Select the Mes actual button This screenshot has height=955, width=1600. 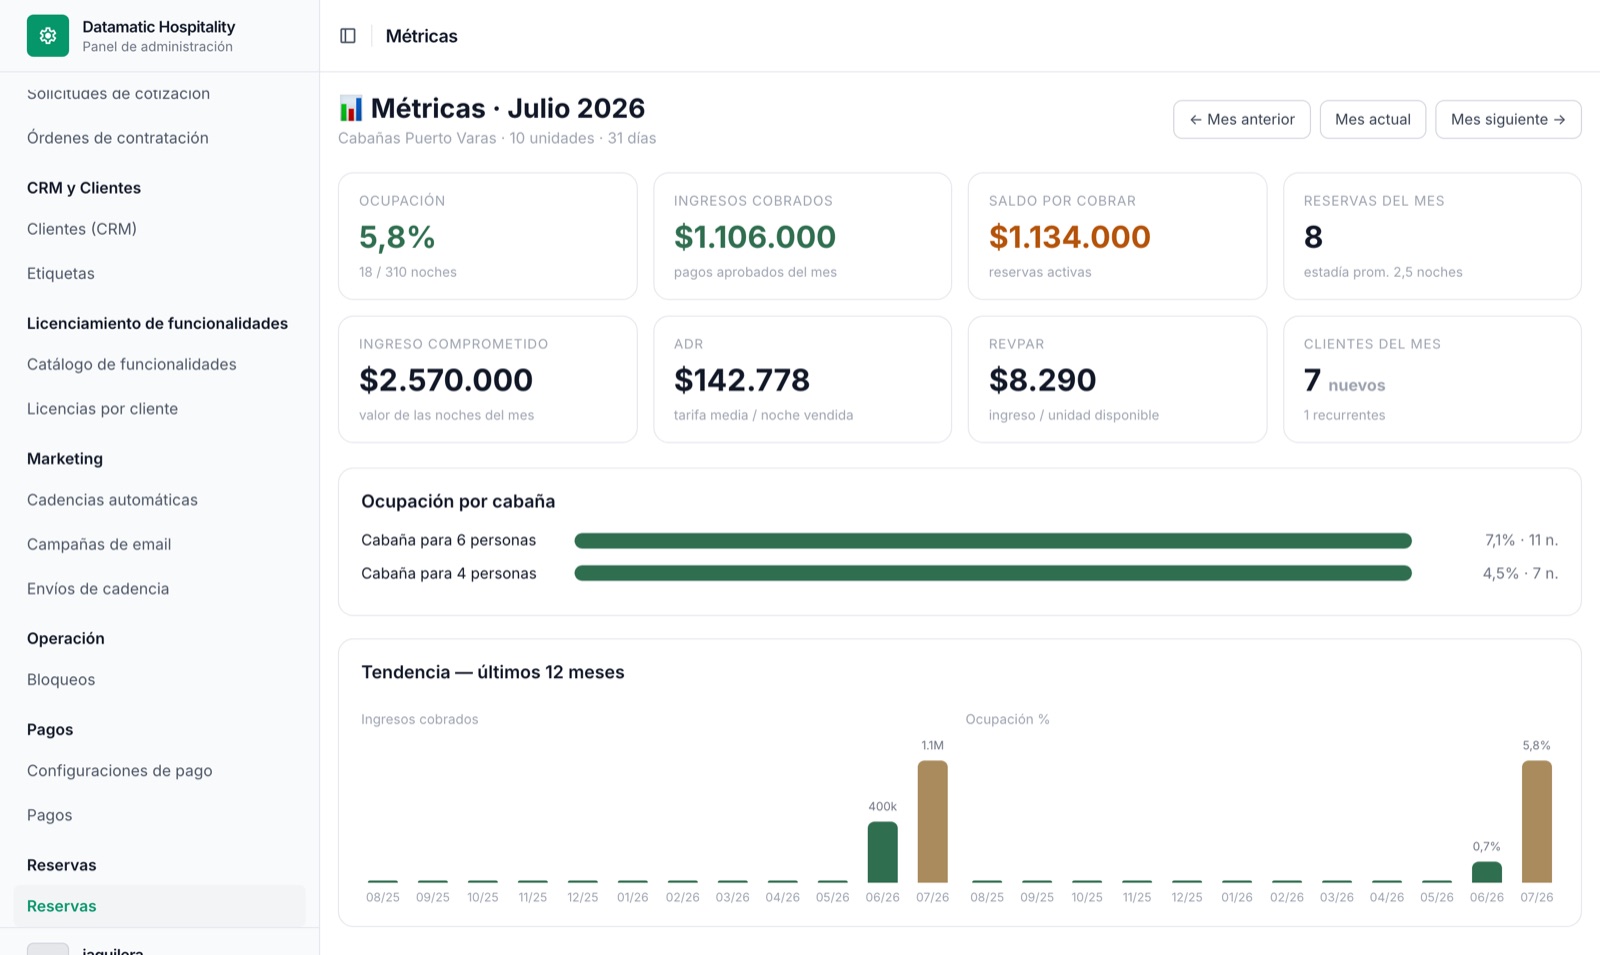(x=1373, y=119)
